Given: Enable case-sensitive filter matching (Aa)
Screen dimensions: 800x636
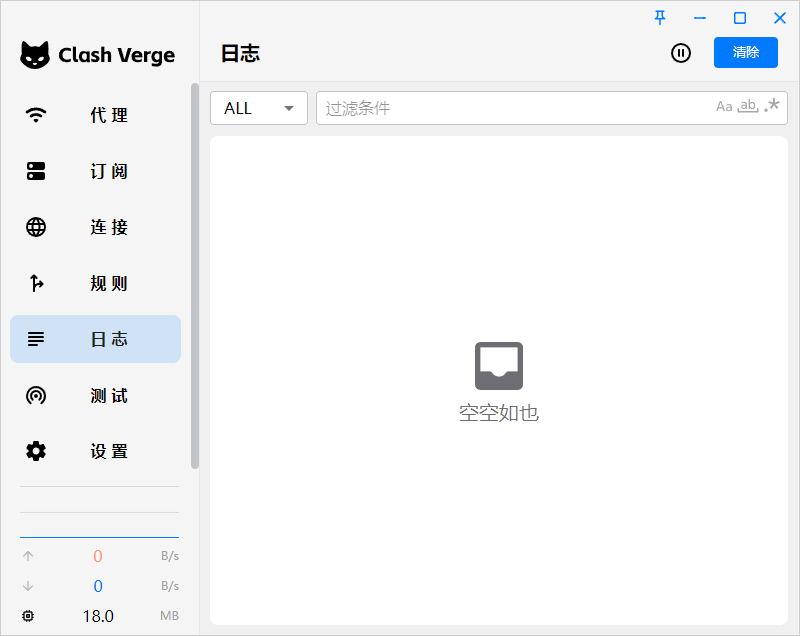Looking at the screenshot, I should (x=725, y=106).
